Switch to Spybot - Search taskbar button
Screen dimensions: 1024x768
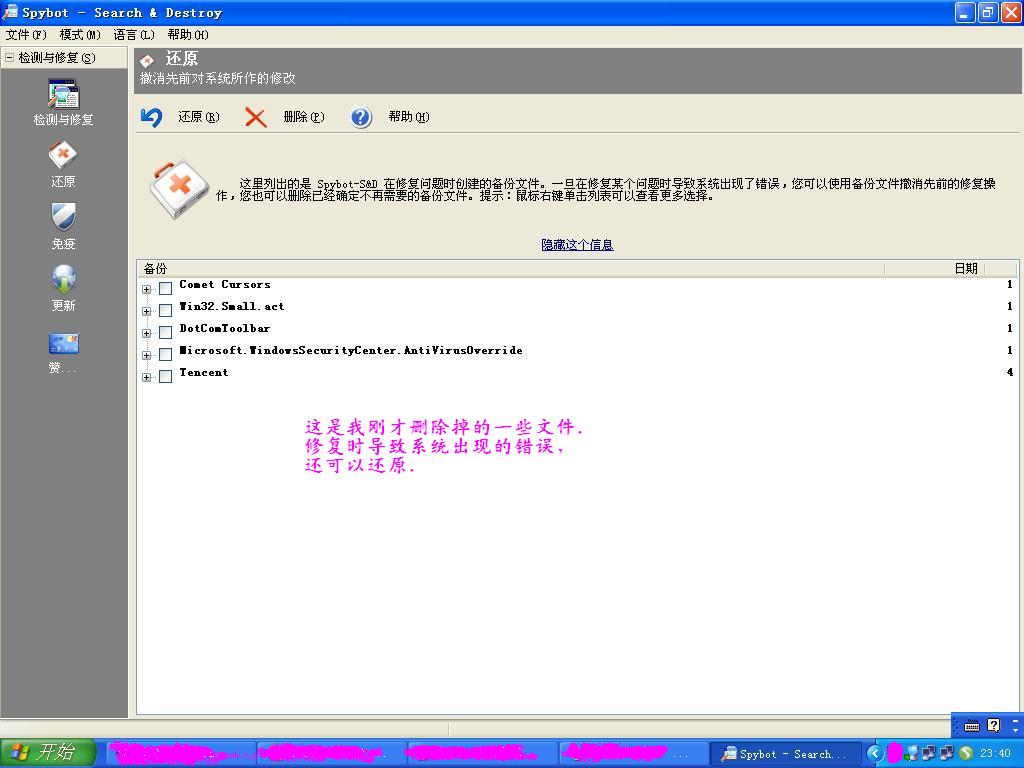coord(787,754)
